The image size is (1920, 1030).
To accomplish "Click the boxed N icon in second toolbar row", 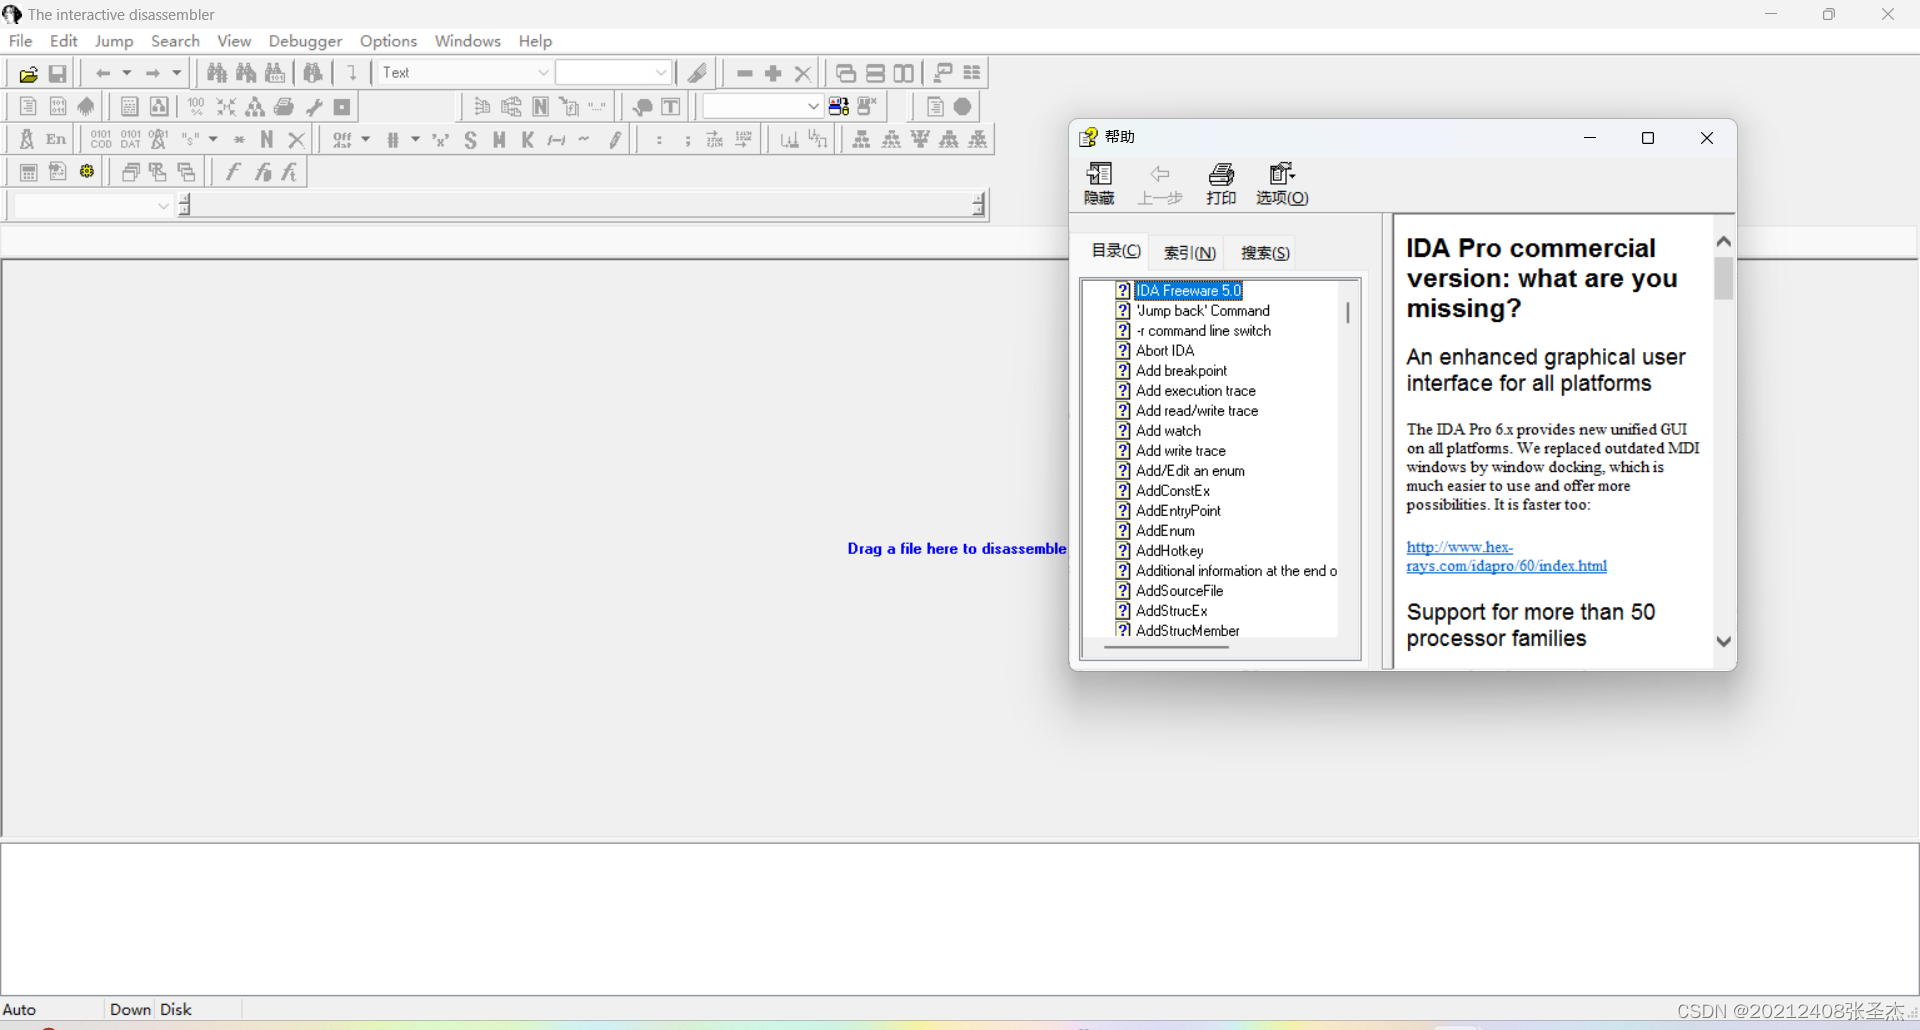I will click(541, 106).
